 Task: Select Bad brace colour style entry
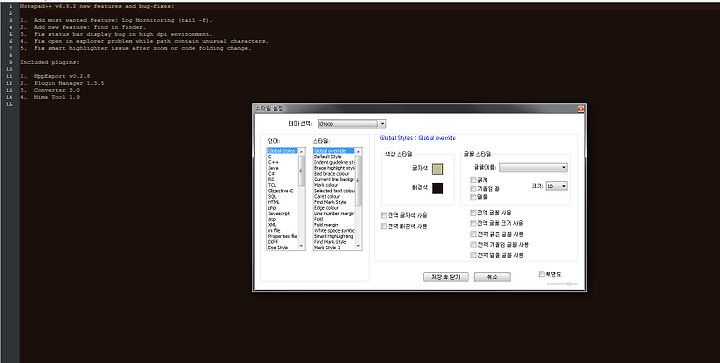pyautogui.click(x=334, y=174)
